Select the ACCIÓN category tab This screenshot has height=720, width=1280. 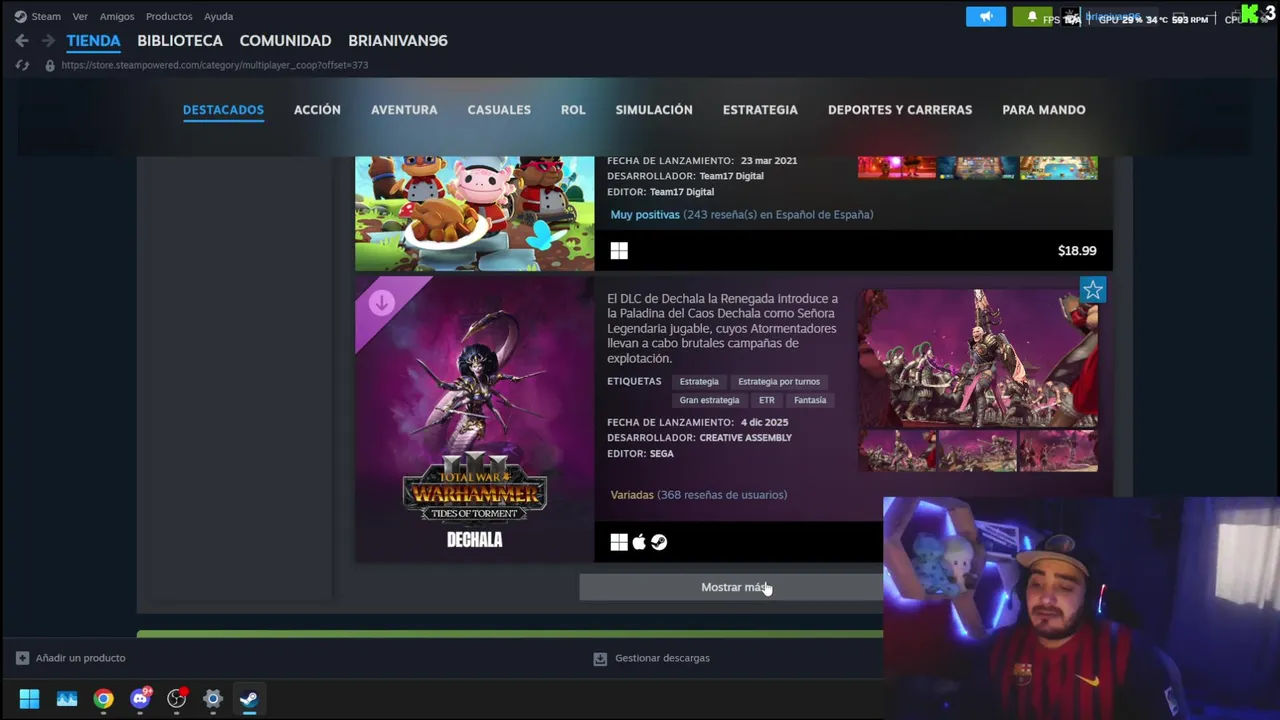(317, 110)
